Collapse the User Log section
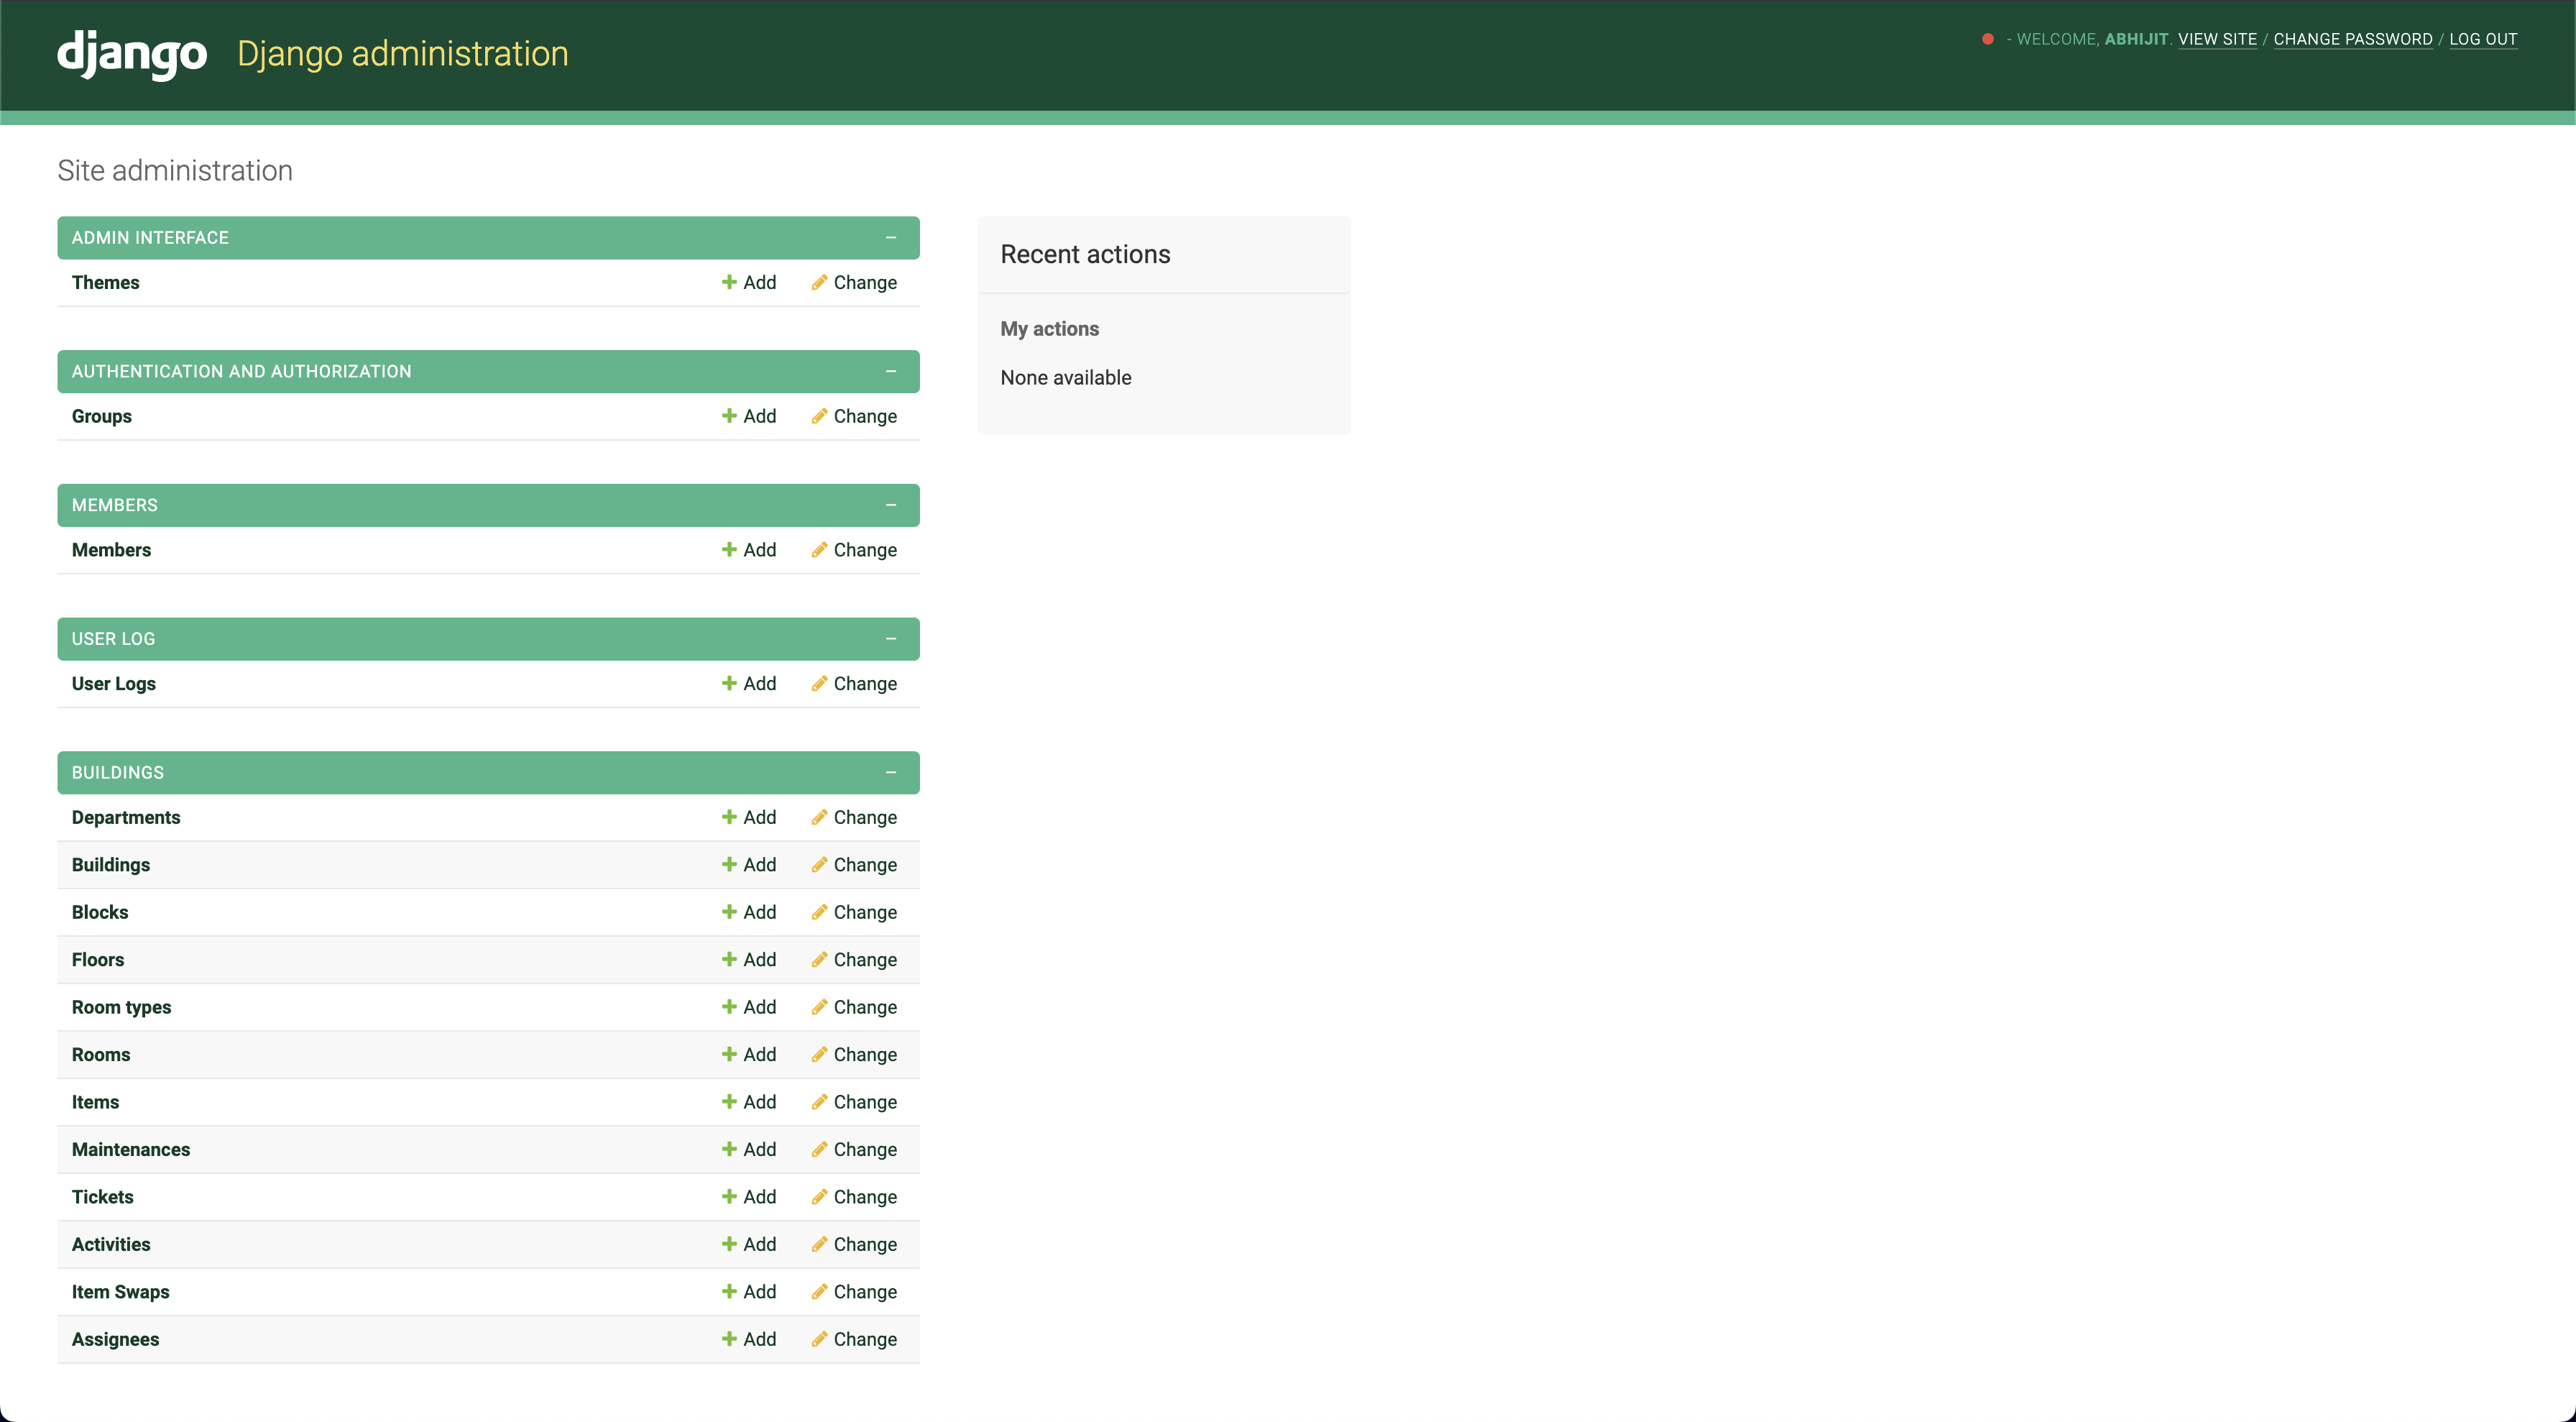 tap(891, 639)
